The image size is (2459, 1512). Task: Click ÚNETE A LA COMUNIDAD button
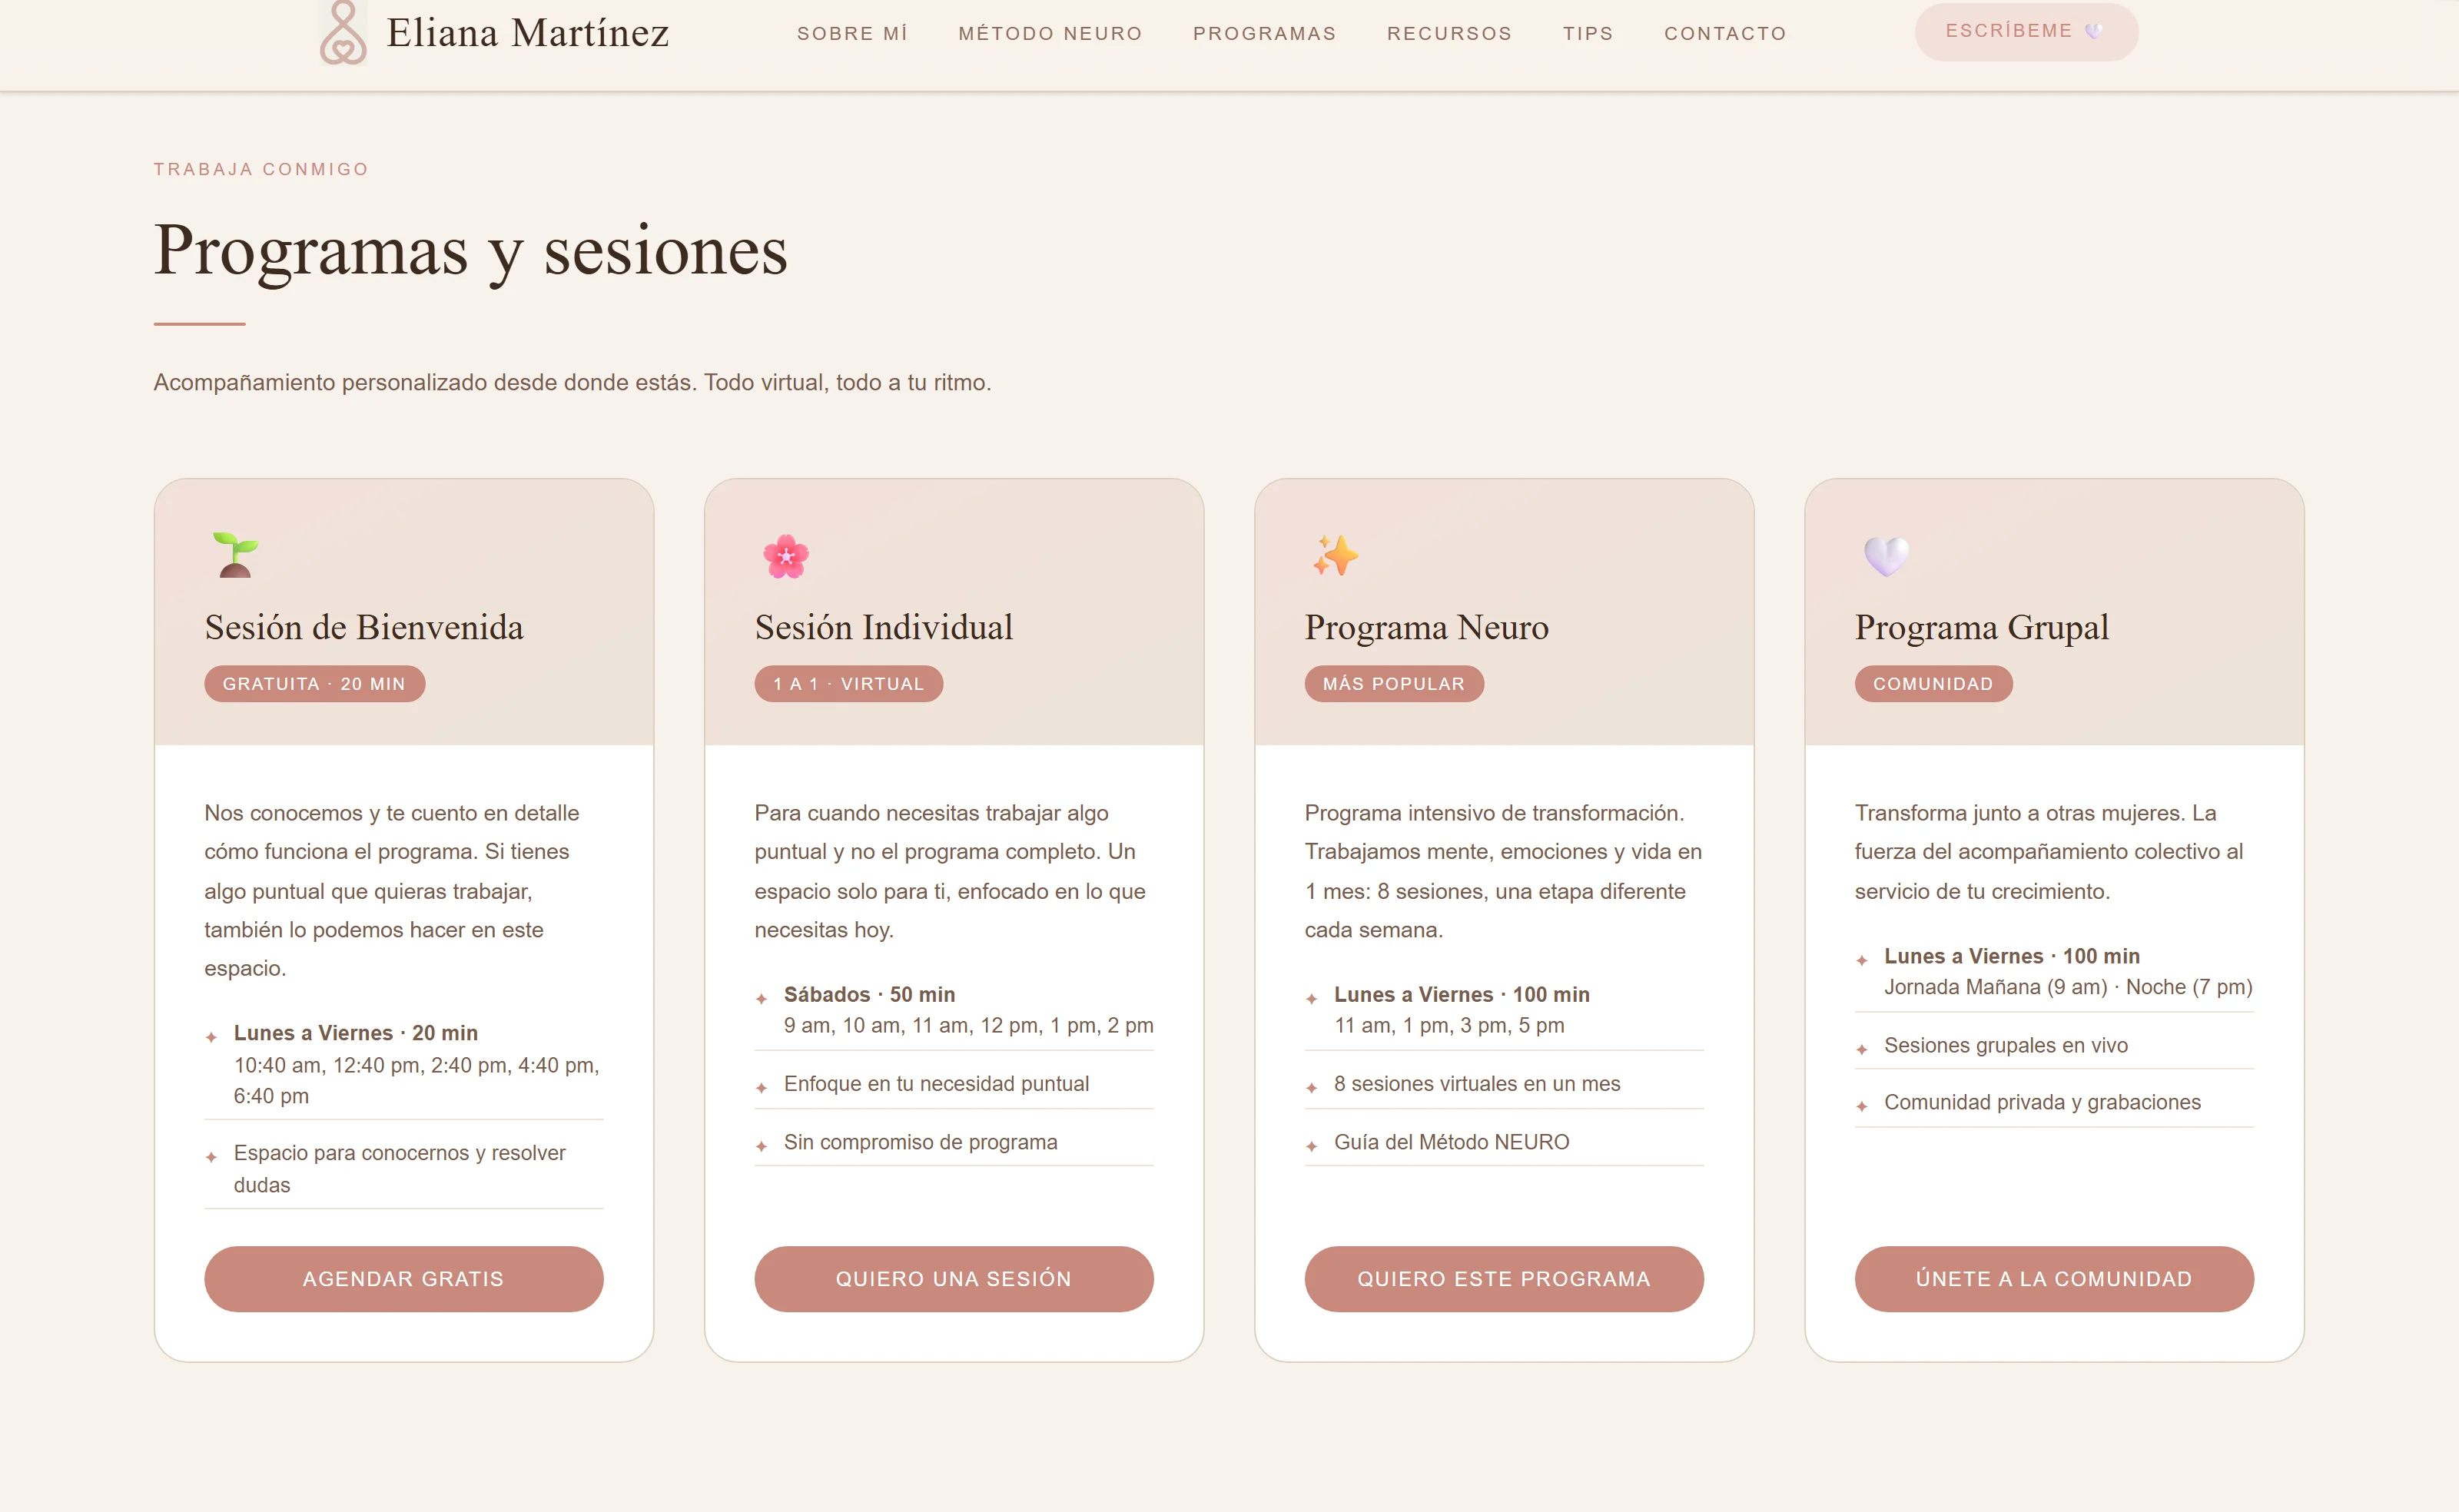[x=2054, y=1279]
